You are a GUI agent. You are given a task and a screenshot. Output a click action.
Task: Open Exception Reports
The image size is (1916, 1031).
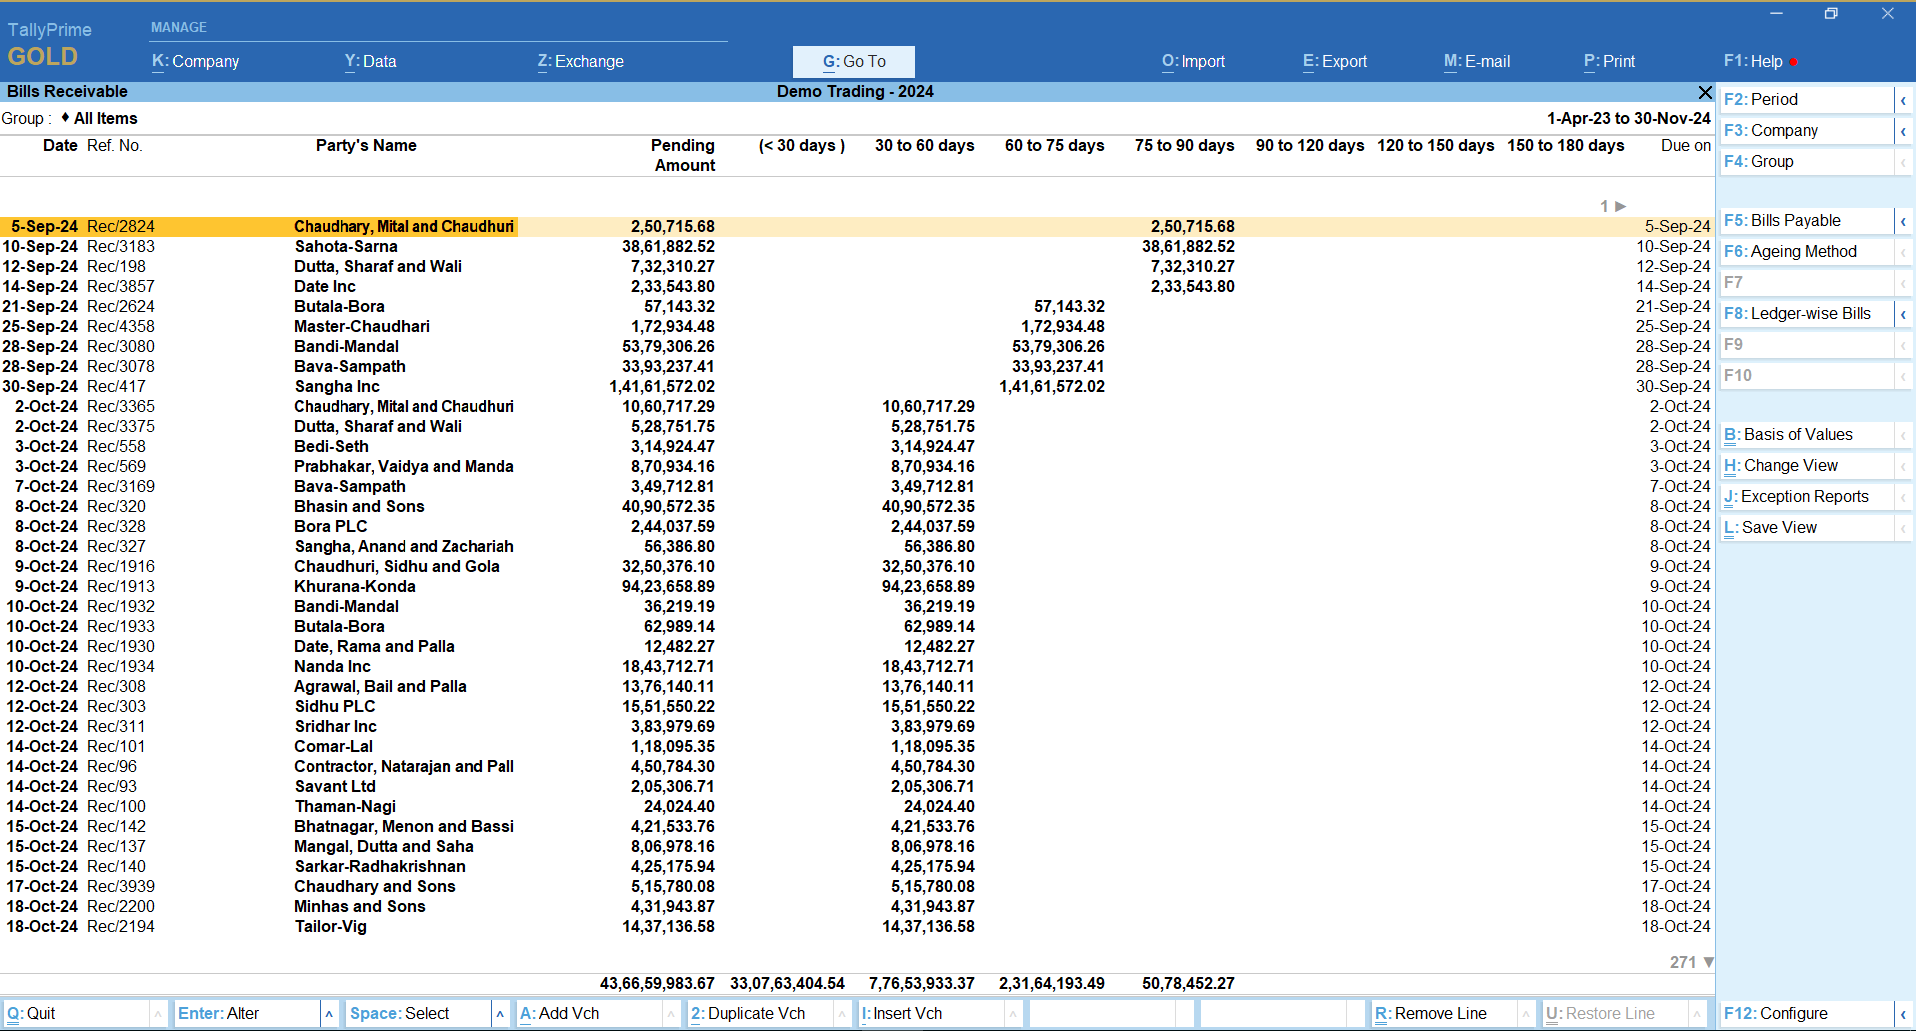[x=1795, y=496]
